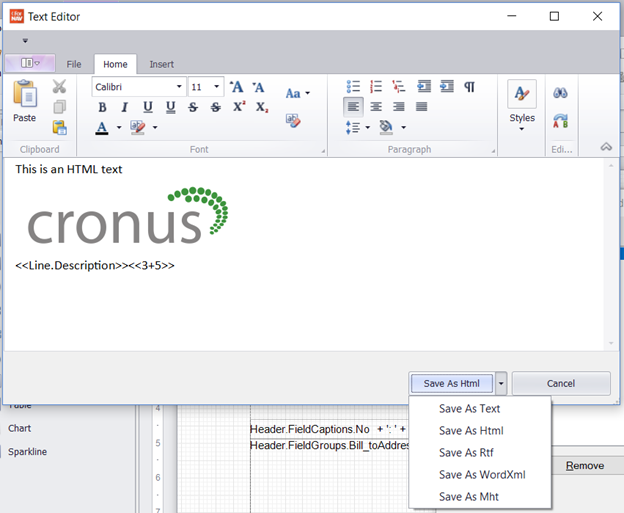Select Align Right paragraph alignment
624x513 pixels.
[398, 107]
